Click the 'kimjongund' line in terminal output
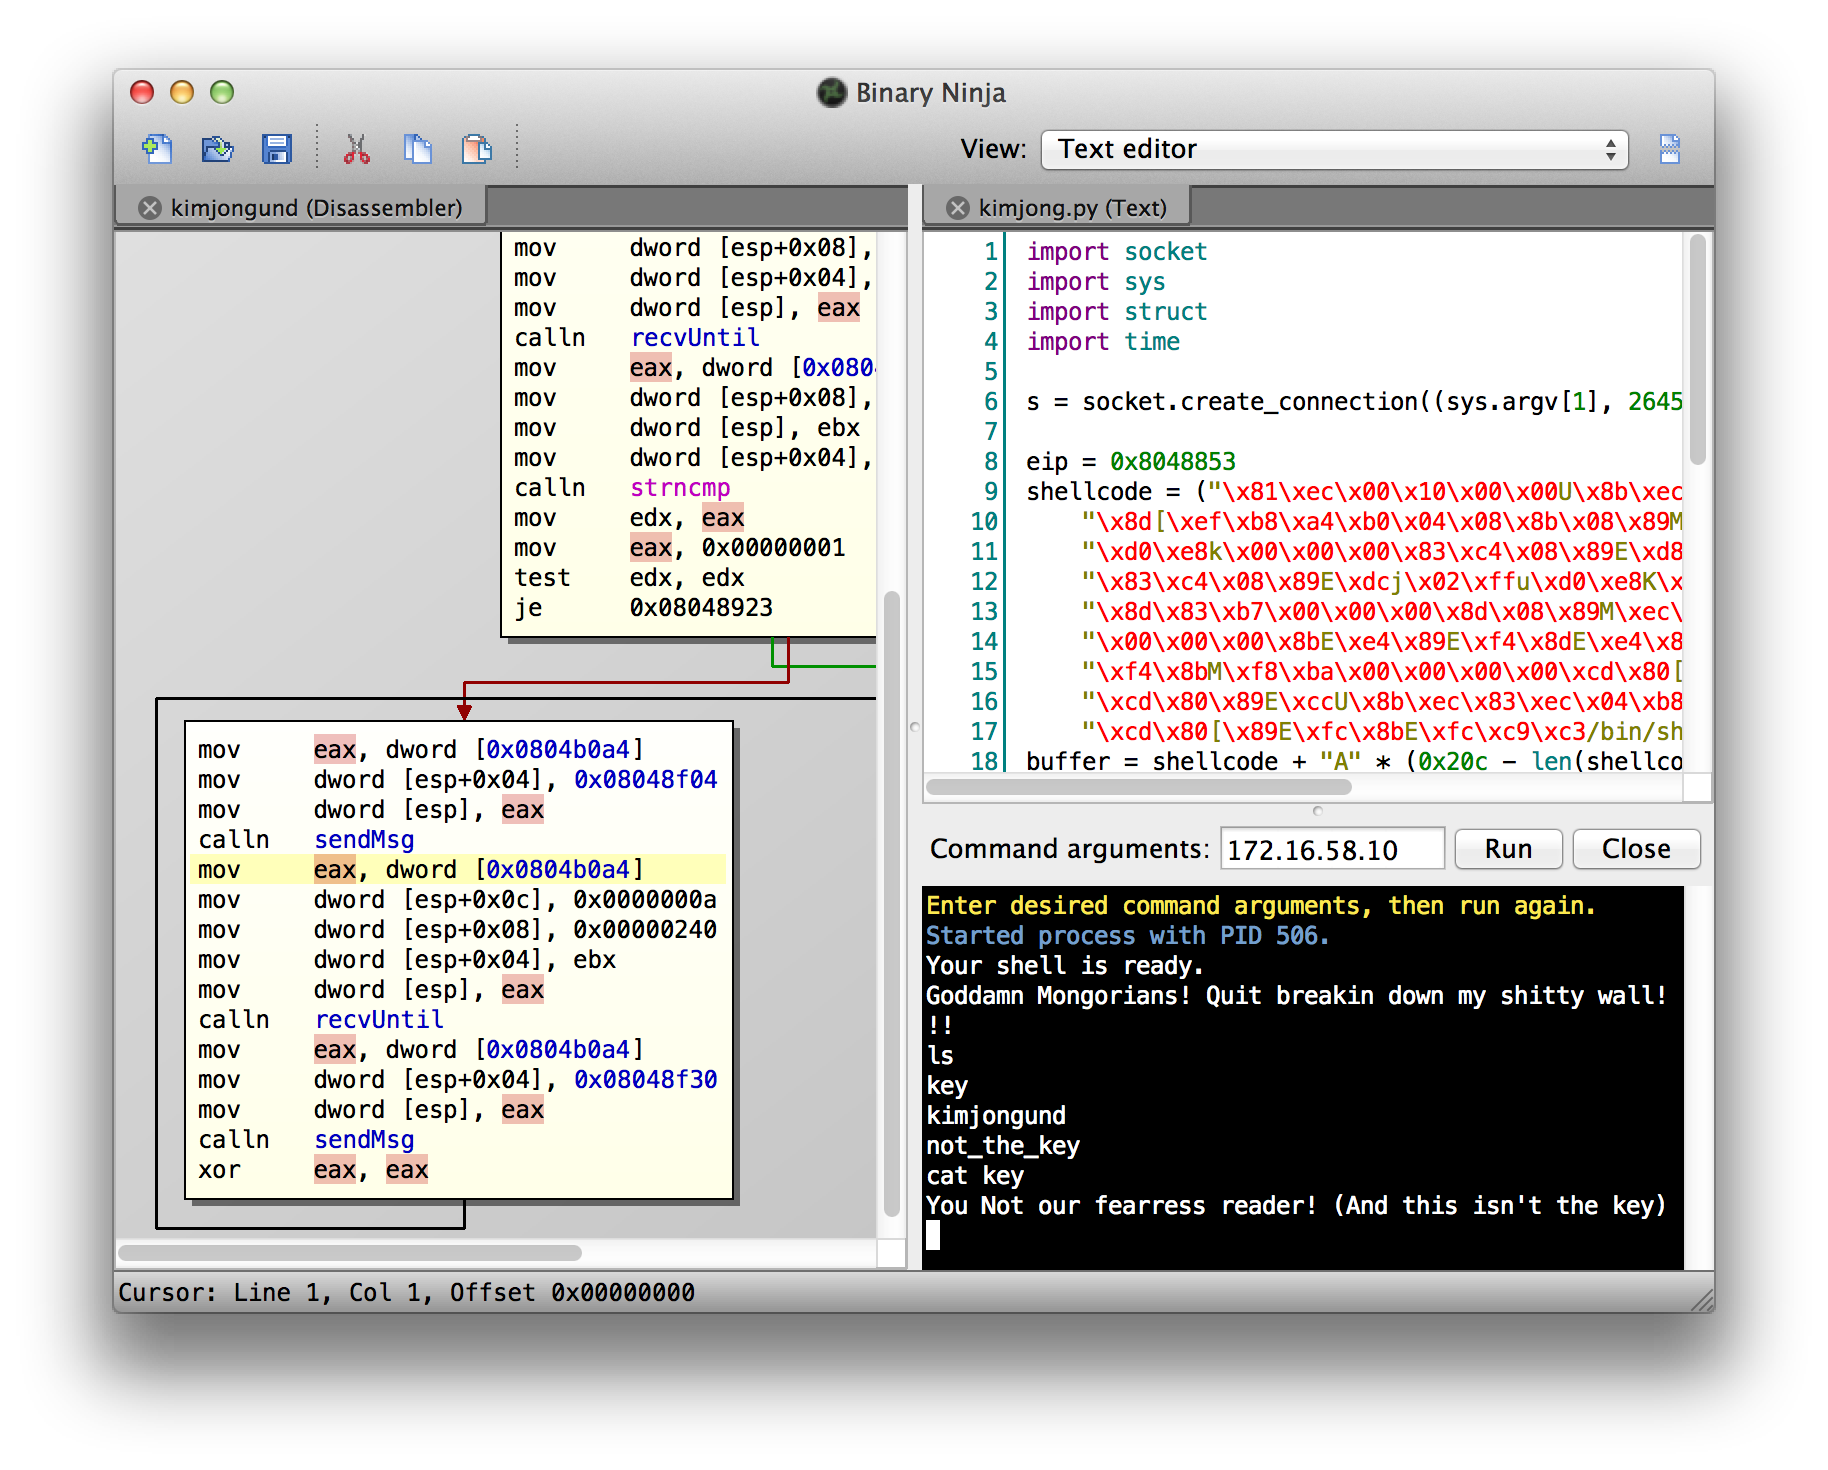1828x1470 pixels. point(996,1116)
